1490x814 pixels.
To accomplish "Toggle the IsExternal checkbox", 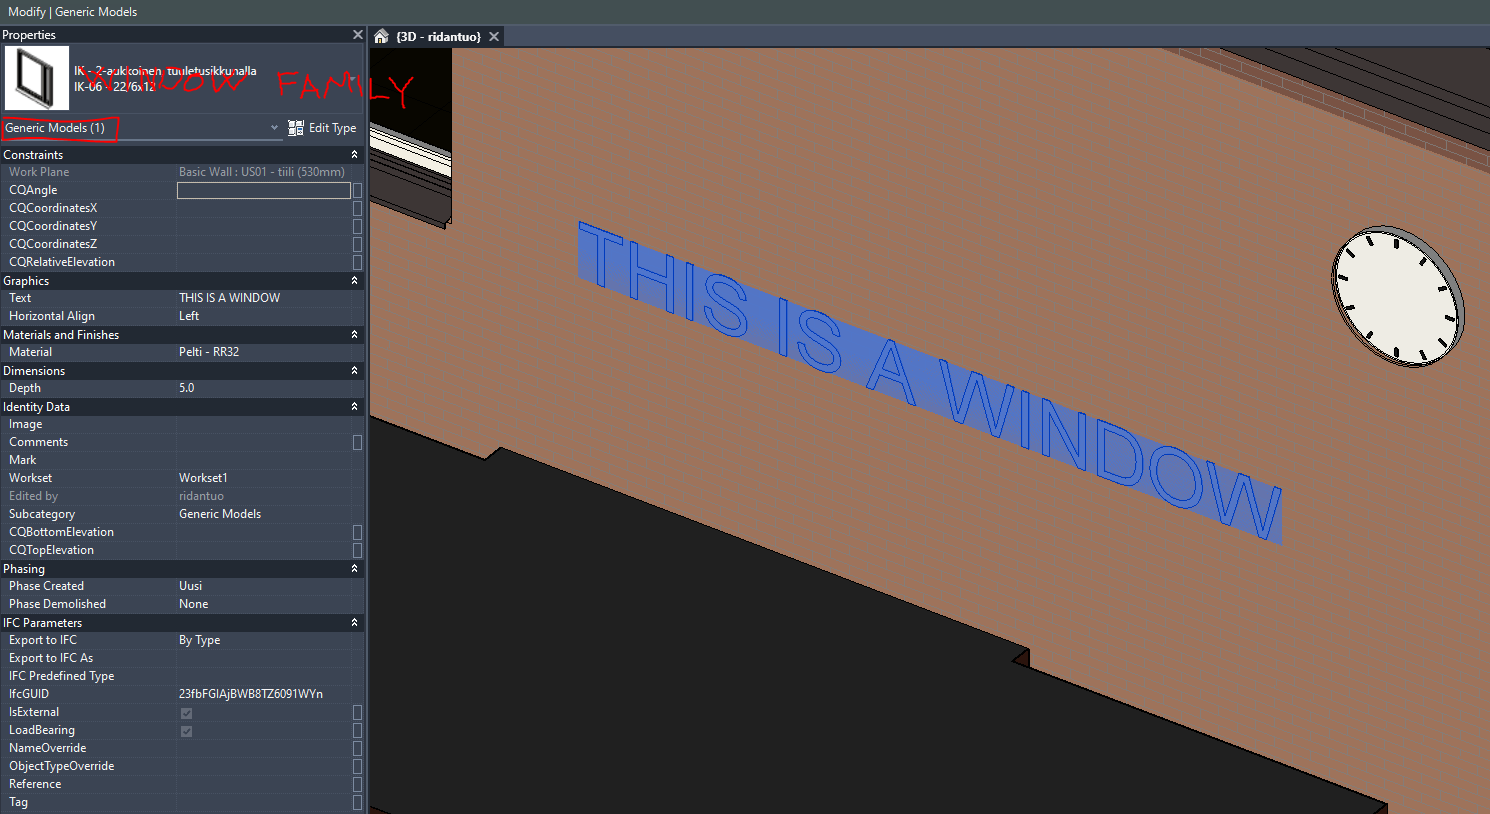I will [186, 713].
